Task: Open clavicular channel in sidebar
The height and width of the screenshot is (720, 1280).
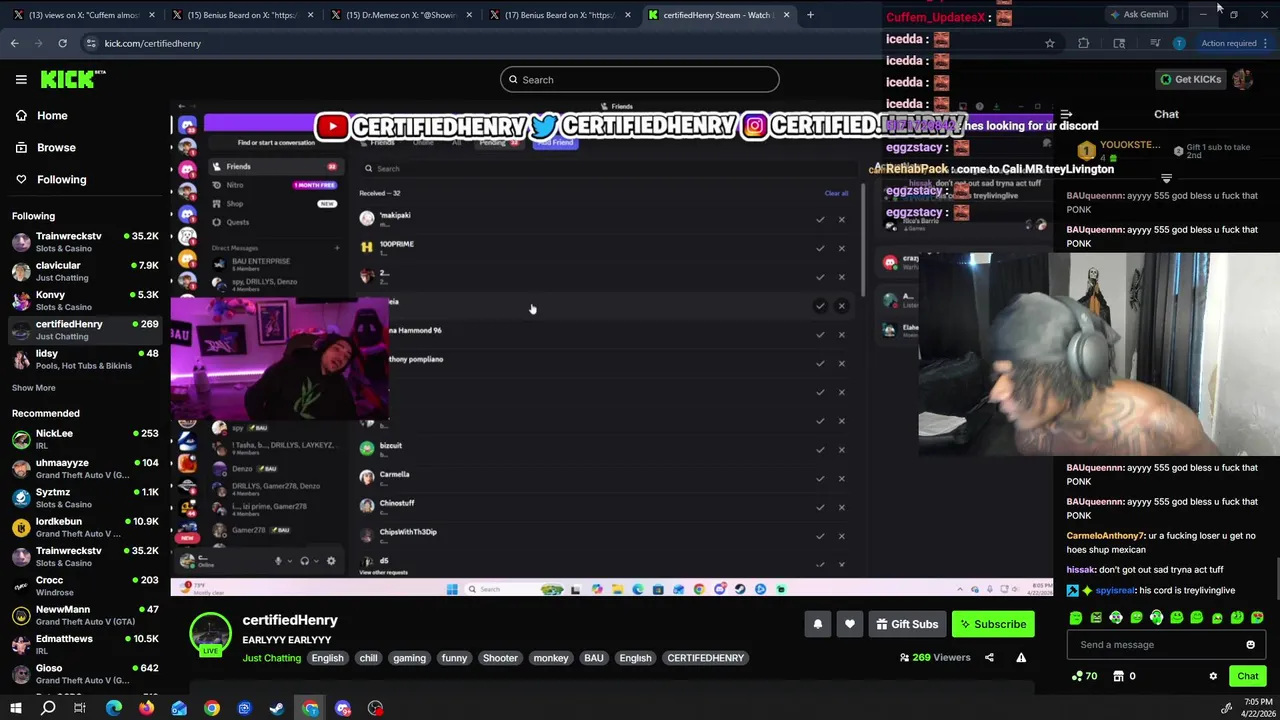Action: coord(85,271)
